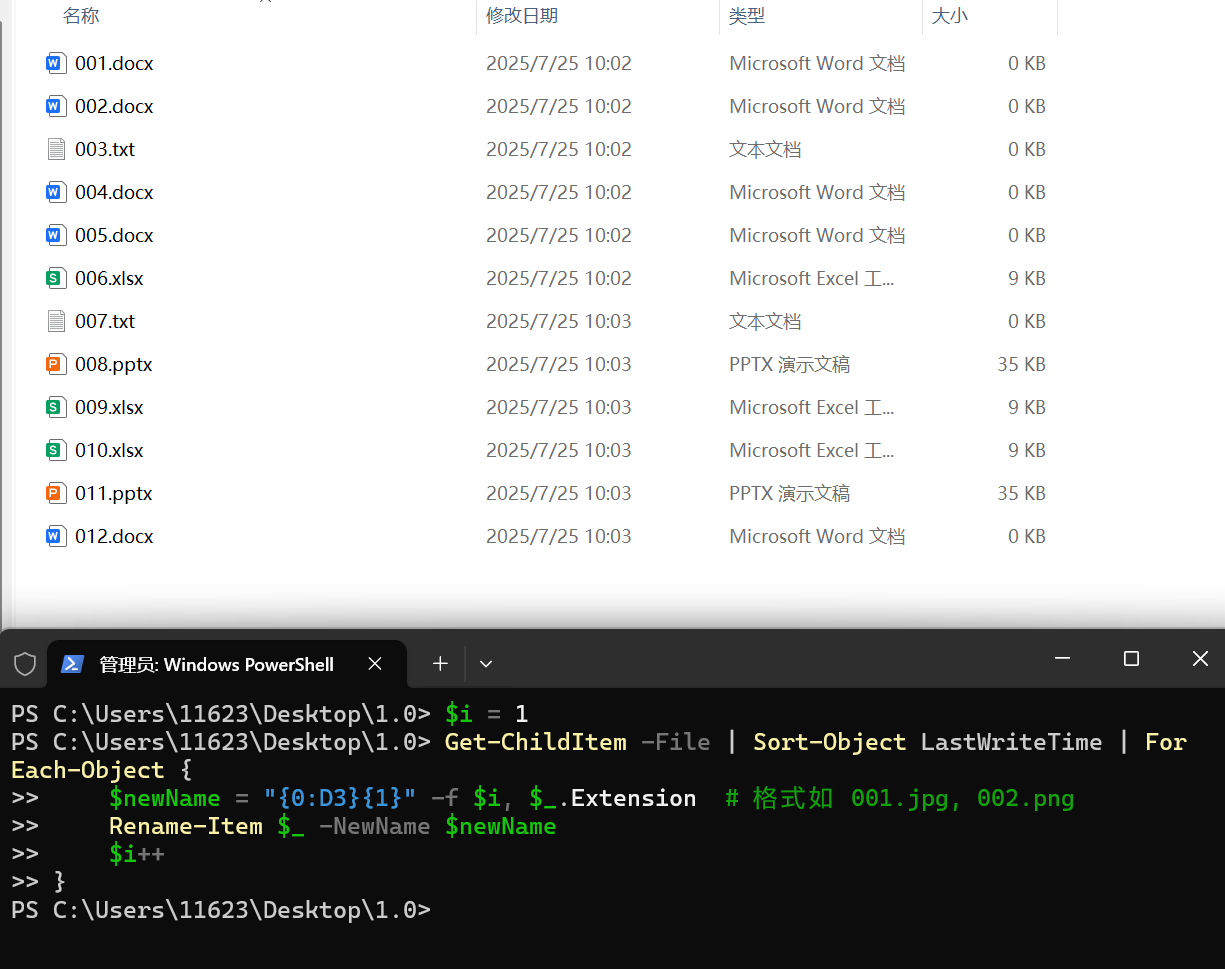Click the spreadsheet icon of 006.xlsx
The height and width of the screenshot is (969, 1225).
click(x=55, y=278)
